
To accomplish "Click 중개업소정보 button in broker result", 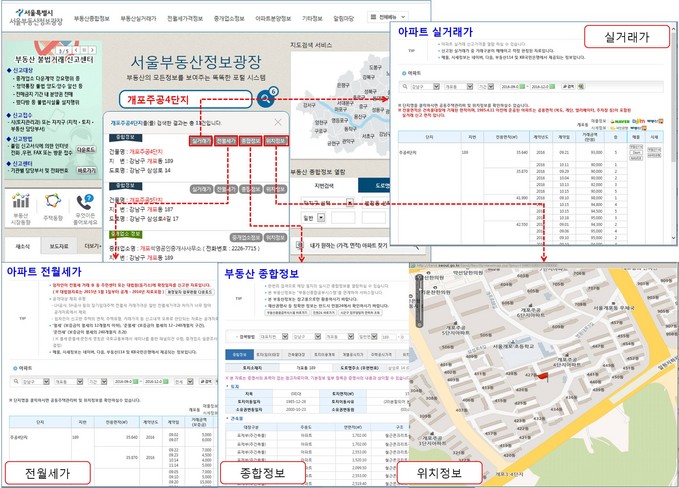I will tap(246, 238).
